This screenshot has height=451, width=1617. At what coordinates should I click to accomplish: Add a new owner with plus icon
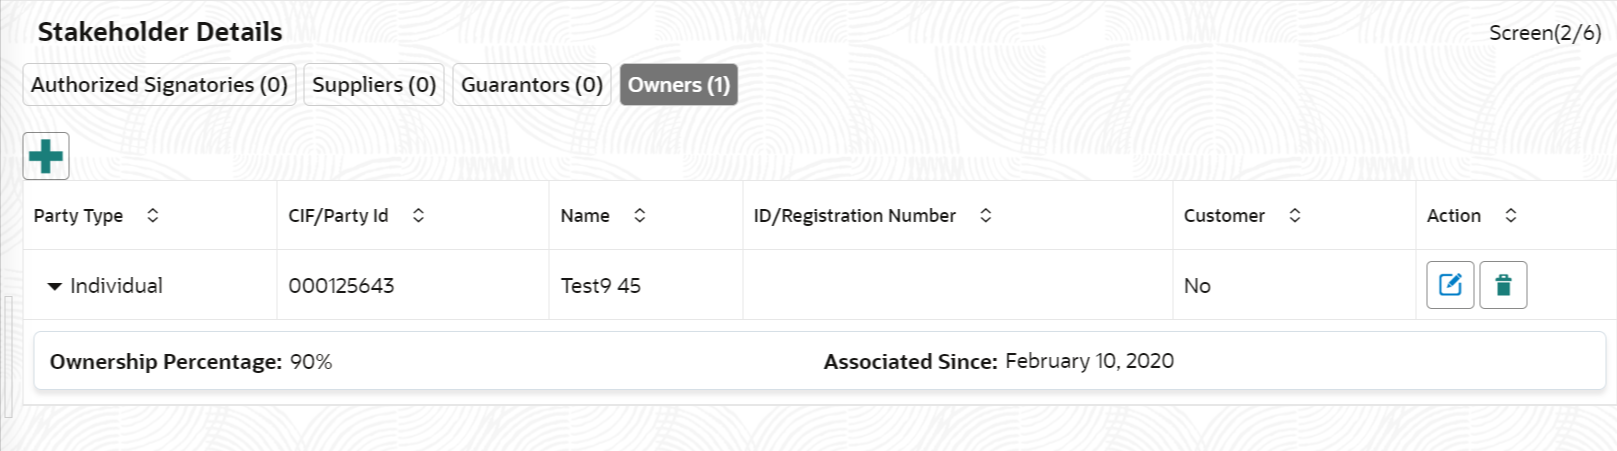[46, 156]
